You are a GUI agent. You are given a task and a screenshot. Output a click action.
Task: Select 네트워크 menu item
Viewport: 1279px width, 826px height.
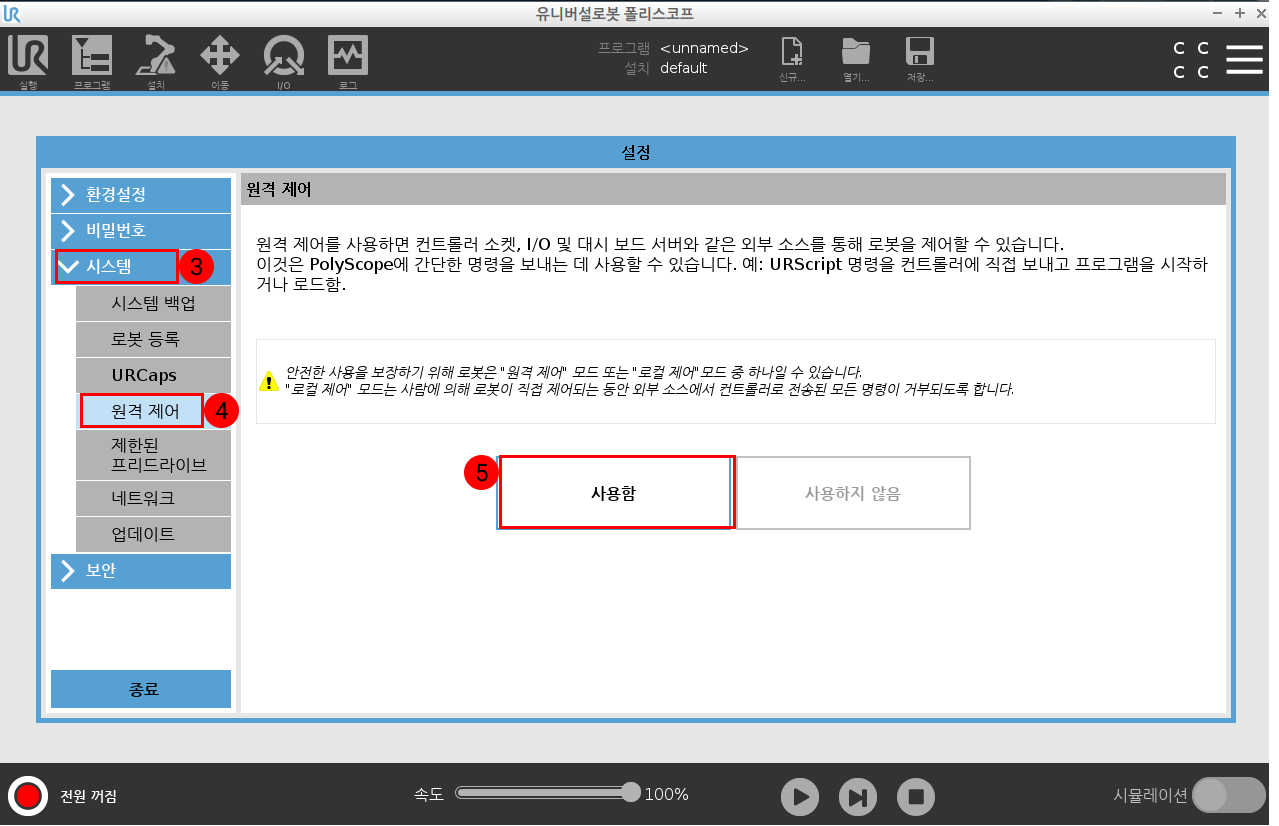coord(154,498)
